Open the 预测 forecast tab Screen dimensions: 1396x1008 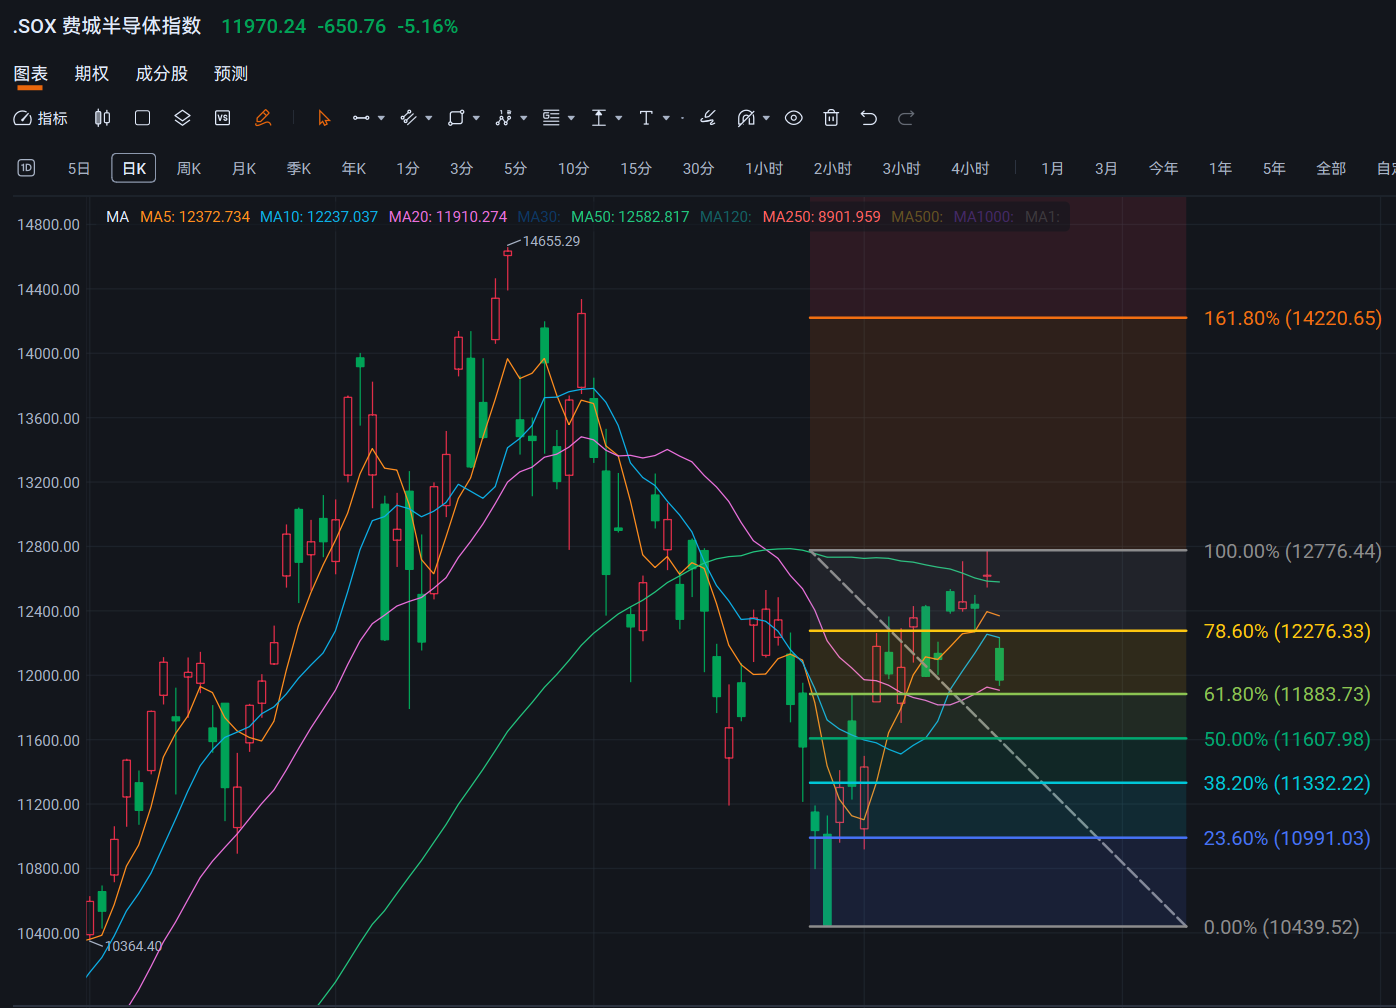(x=231, y=74)
